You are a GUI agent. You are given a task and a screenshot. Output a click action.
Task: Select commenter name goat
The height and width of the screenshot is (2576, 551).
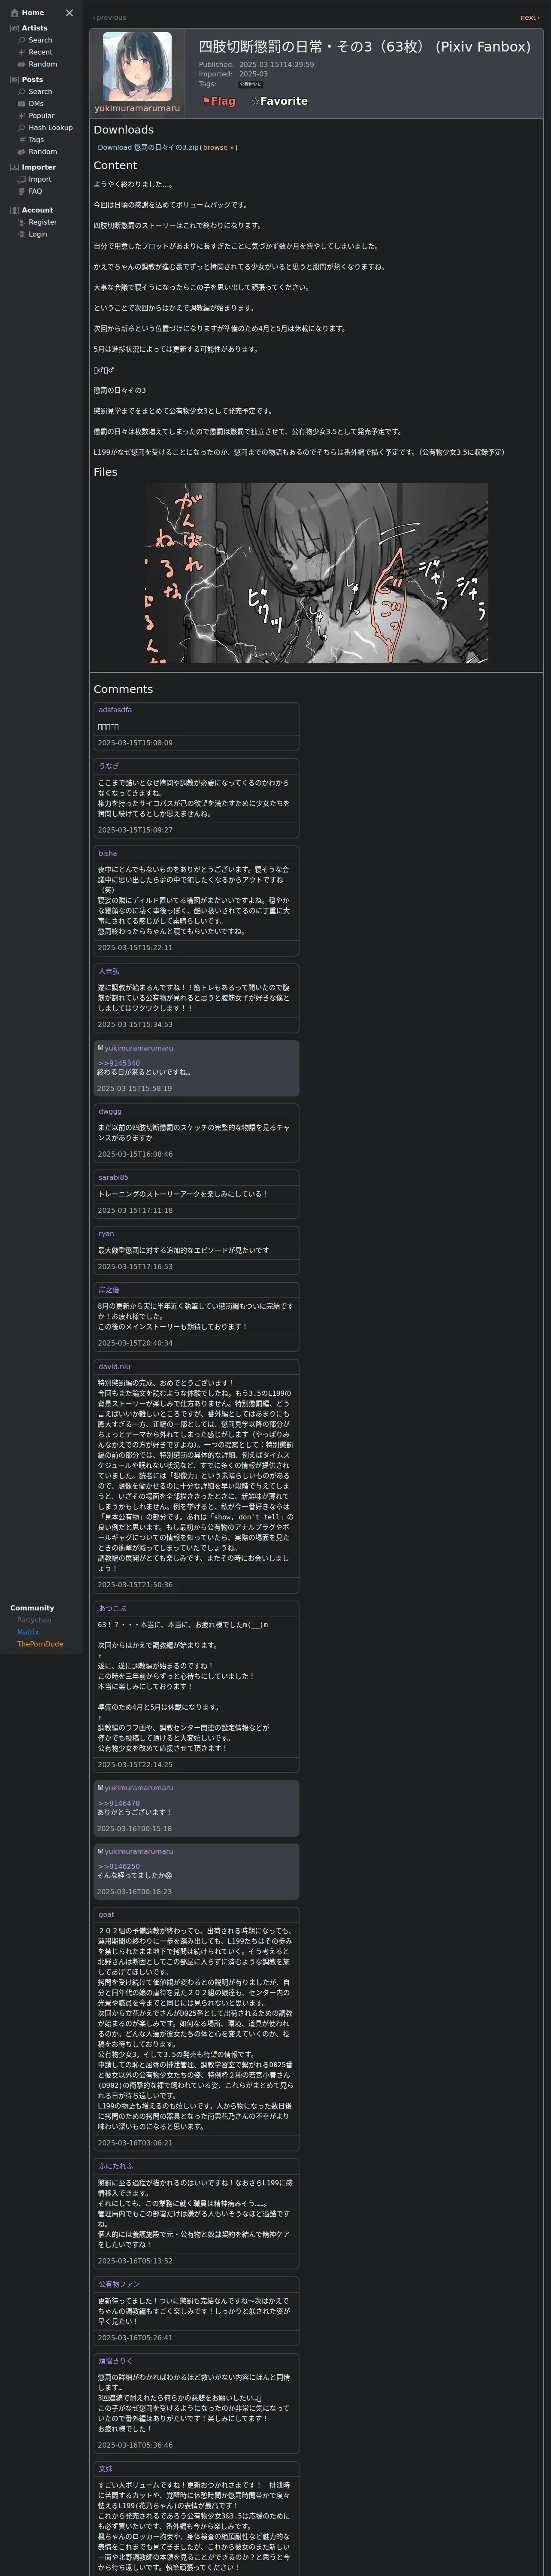pyautogui.click(x=106, y=1915)
